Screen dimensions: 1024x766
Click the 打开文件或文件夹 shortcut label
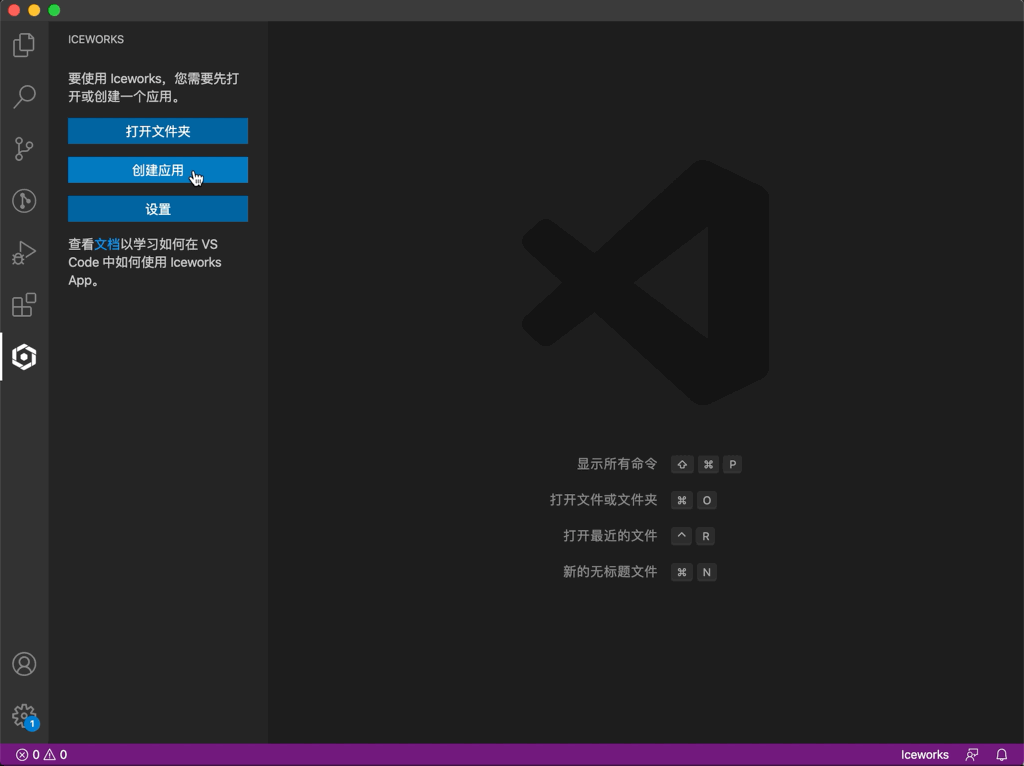pos(603,500)
